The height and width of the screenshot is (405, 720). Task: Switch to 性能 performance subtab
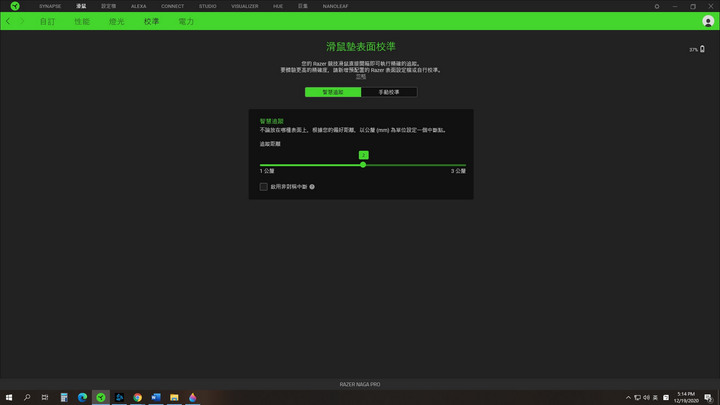tap(82, 22)
